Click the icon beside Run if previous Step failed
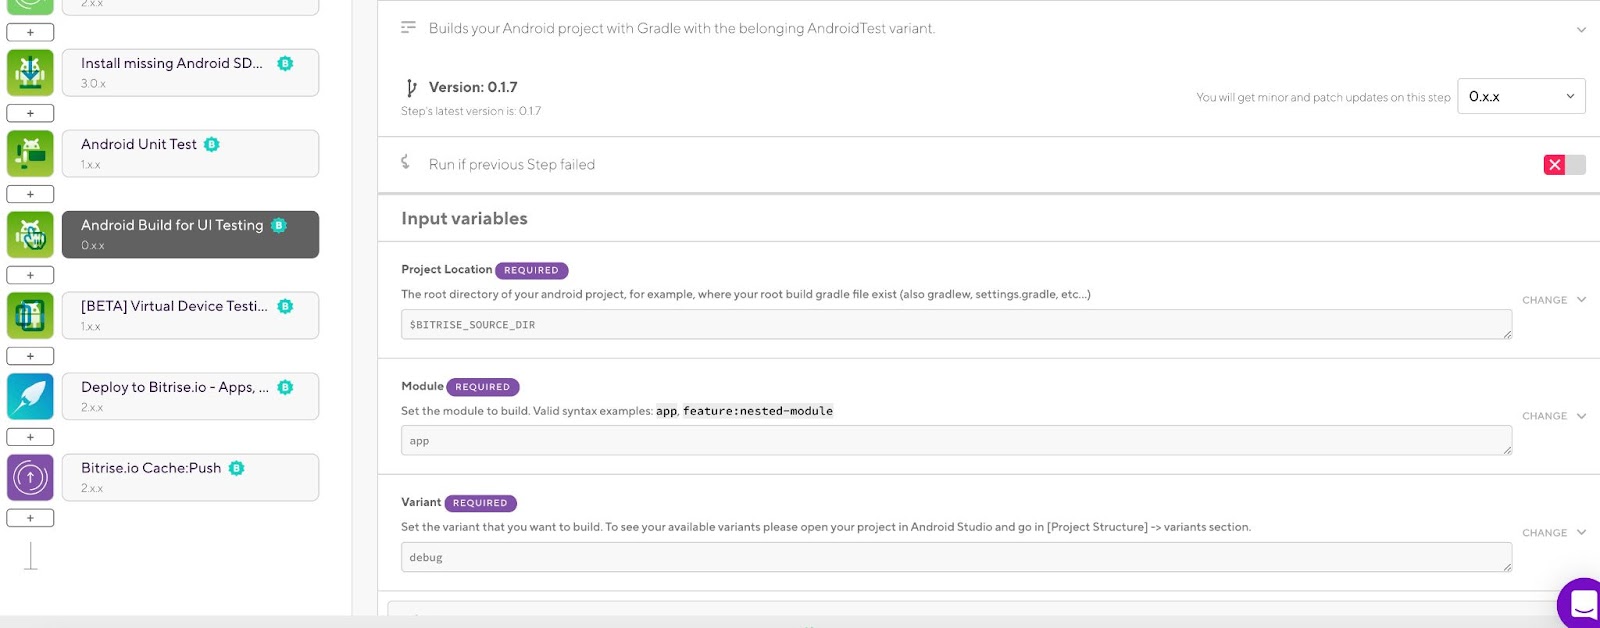Screen dimensions: 1600x628 [405, 162]
